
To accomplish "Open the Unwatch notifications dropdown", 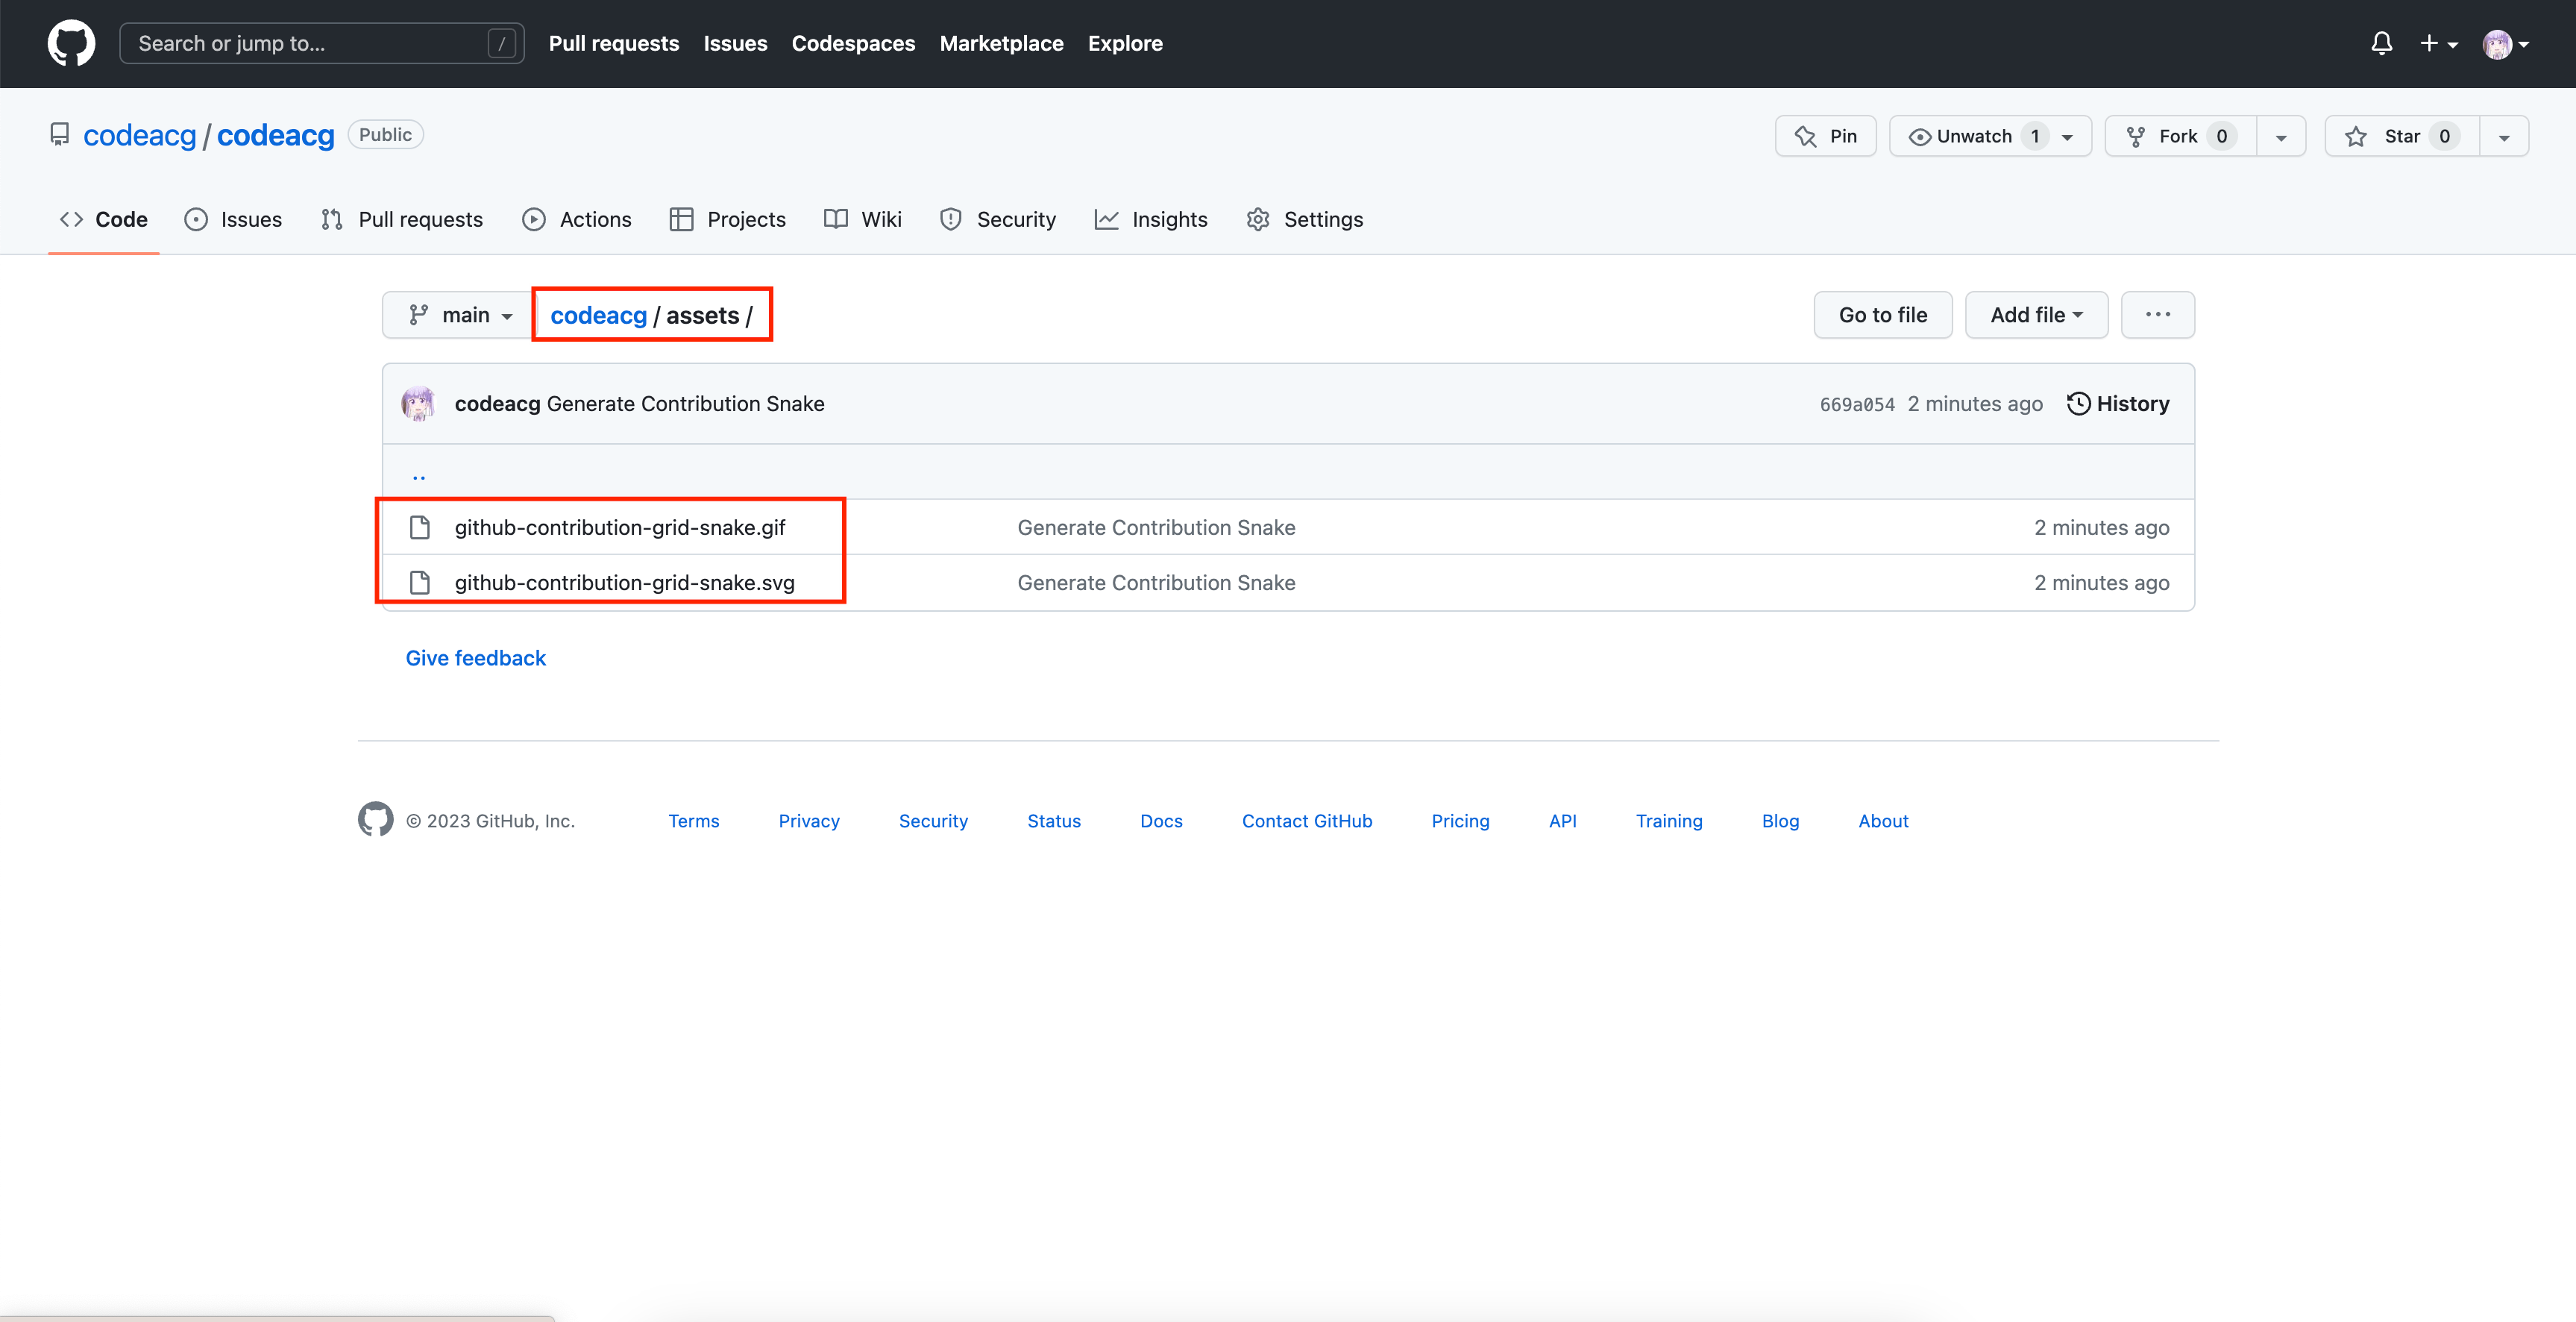I will pos(1990,136).
